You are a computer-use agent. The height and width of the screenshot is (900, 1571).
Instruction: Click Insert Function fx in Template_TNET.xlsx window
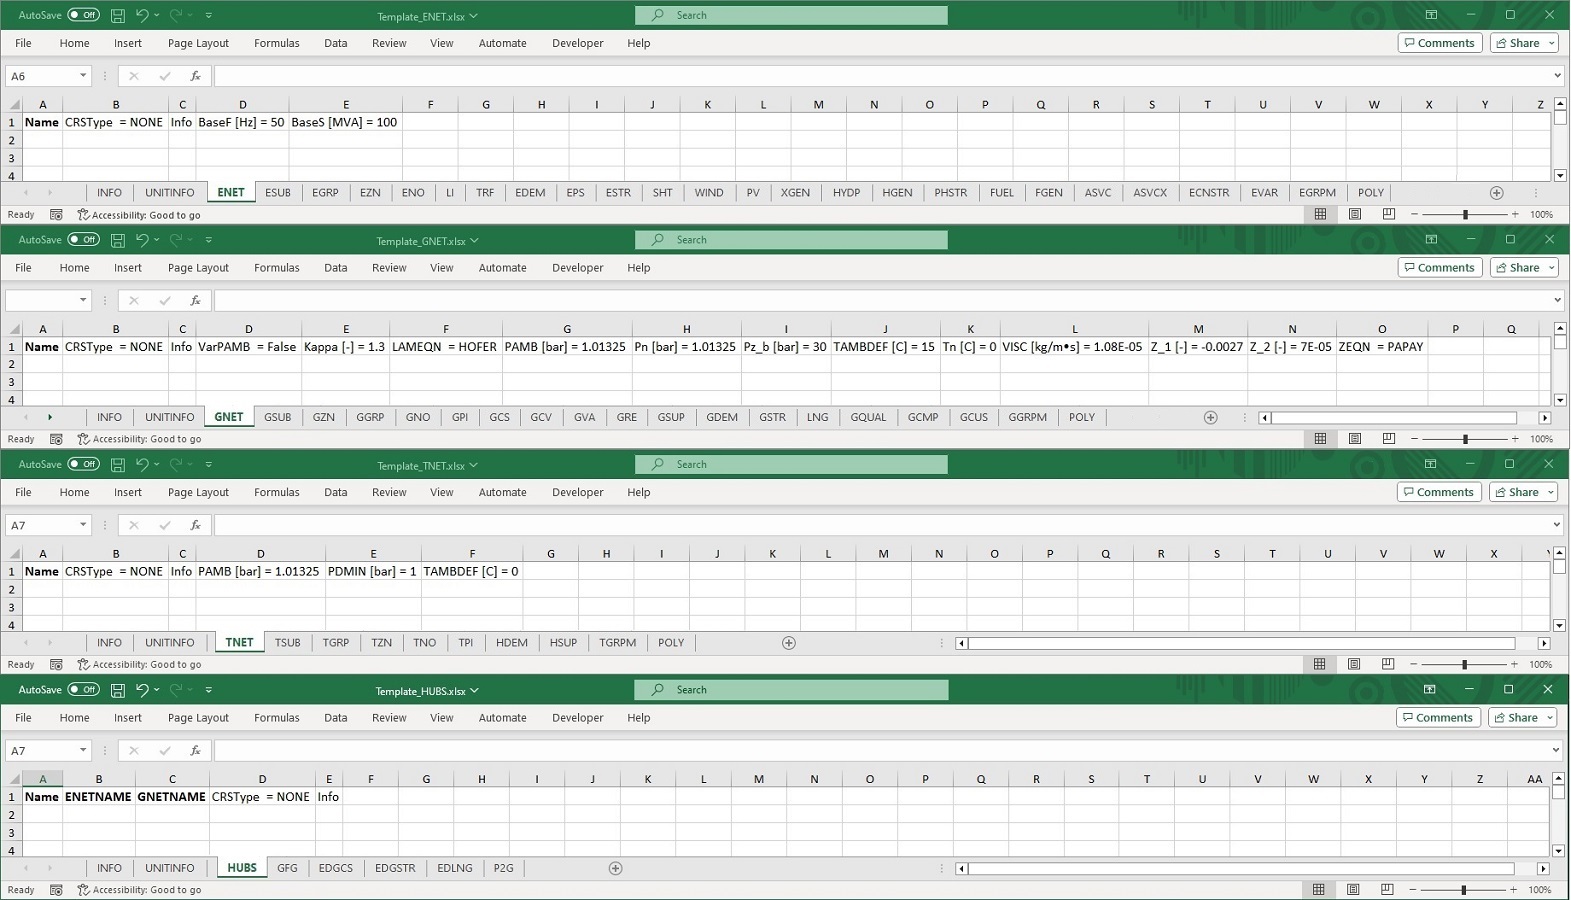point(195,525)
